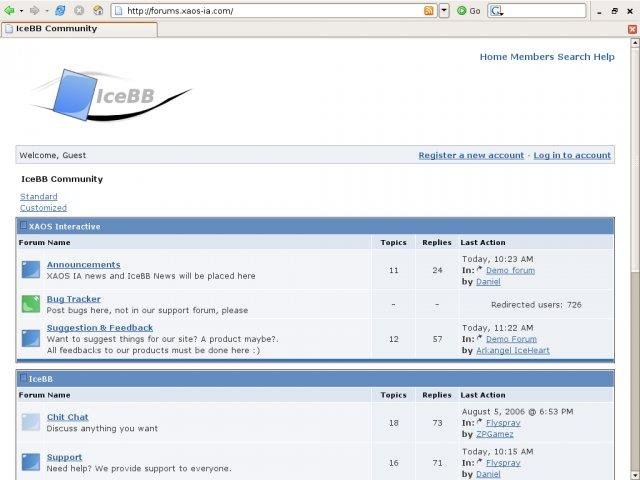Collapse the XAOS Interactive category
Image resolution: width=640 pixels, height=480 pixels.
click(24, 225)
